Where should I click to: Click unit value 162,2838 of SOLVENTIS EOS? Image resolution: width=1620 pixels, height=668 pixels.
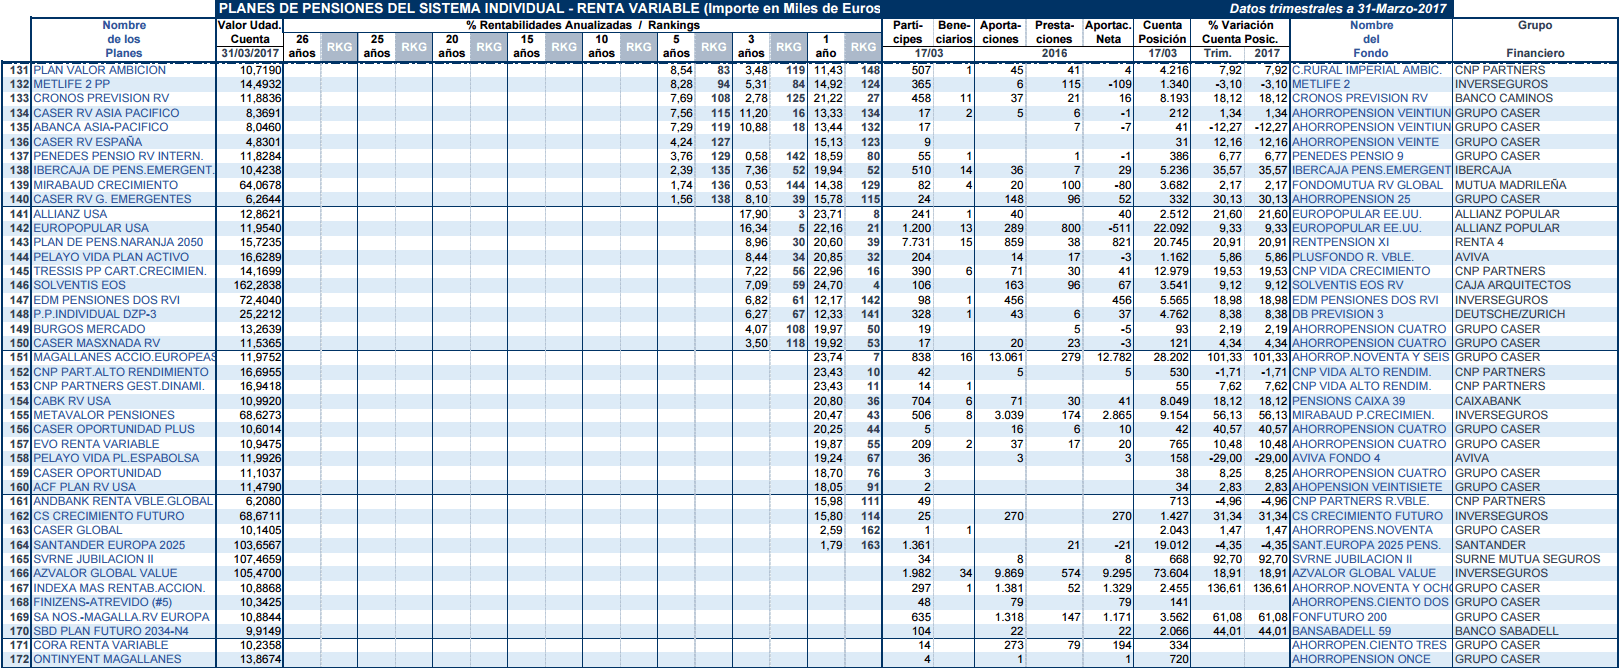(x=257, y=286)
